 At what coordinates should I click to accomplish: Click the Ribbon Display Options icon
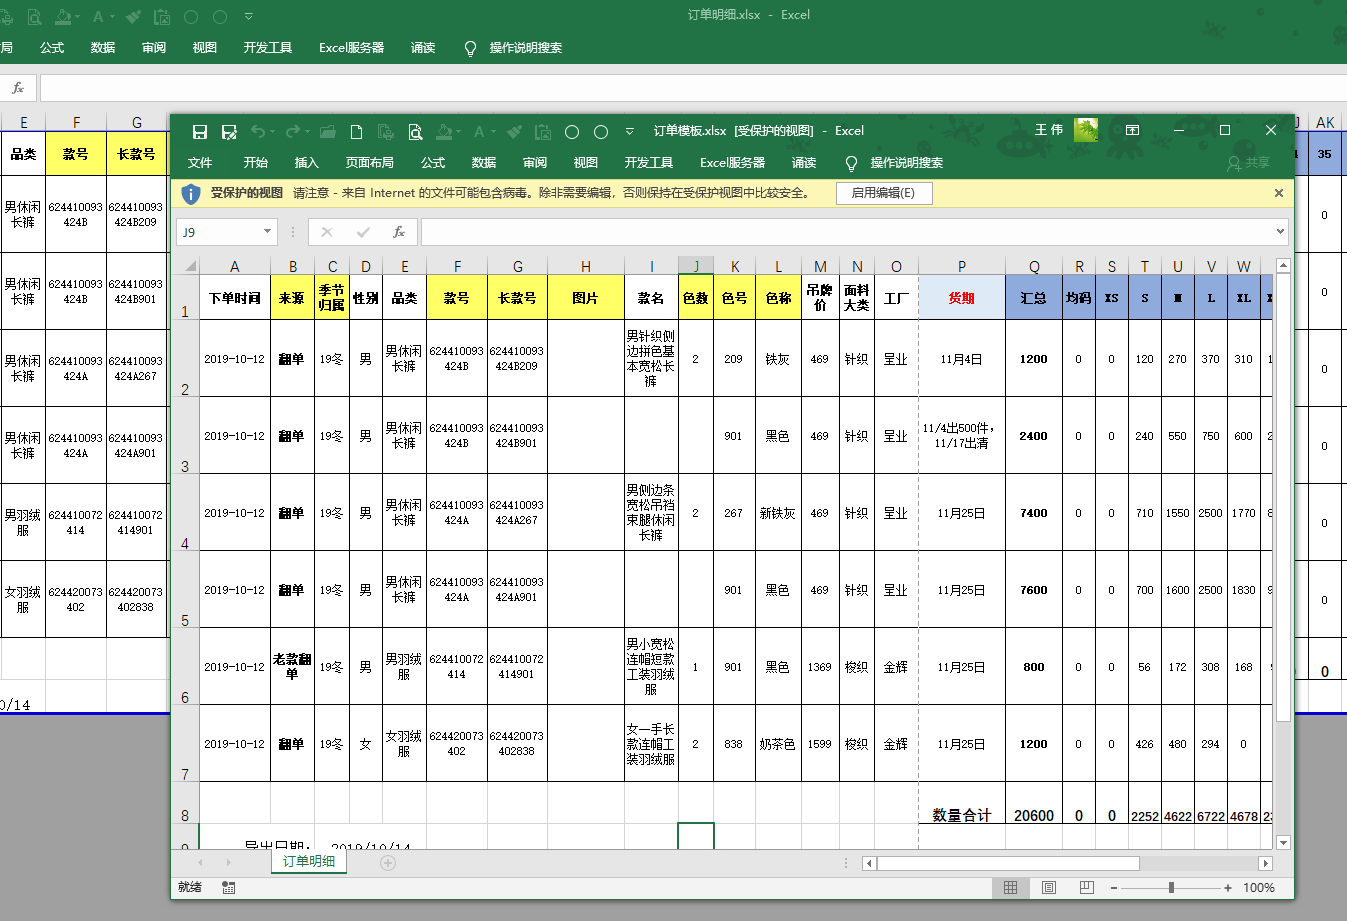1132,130
